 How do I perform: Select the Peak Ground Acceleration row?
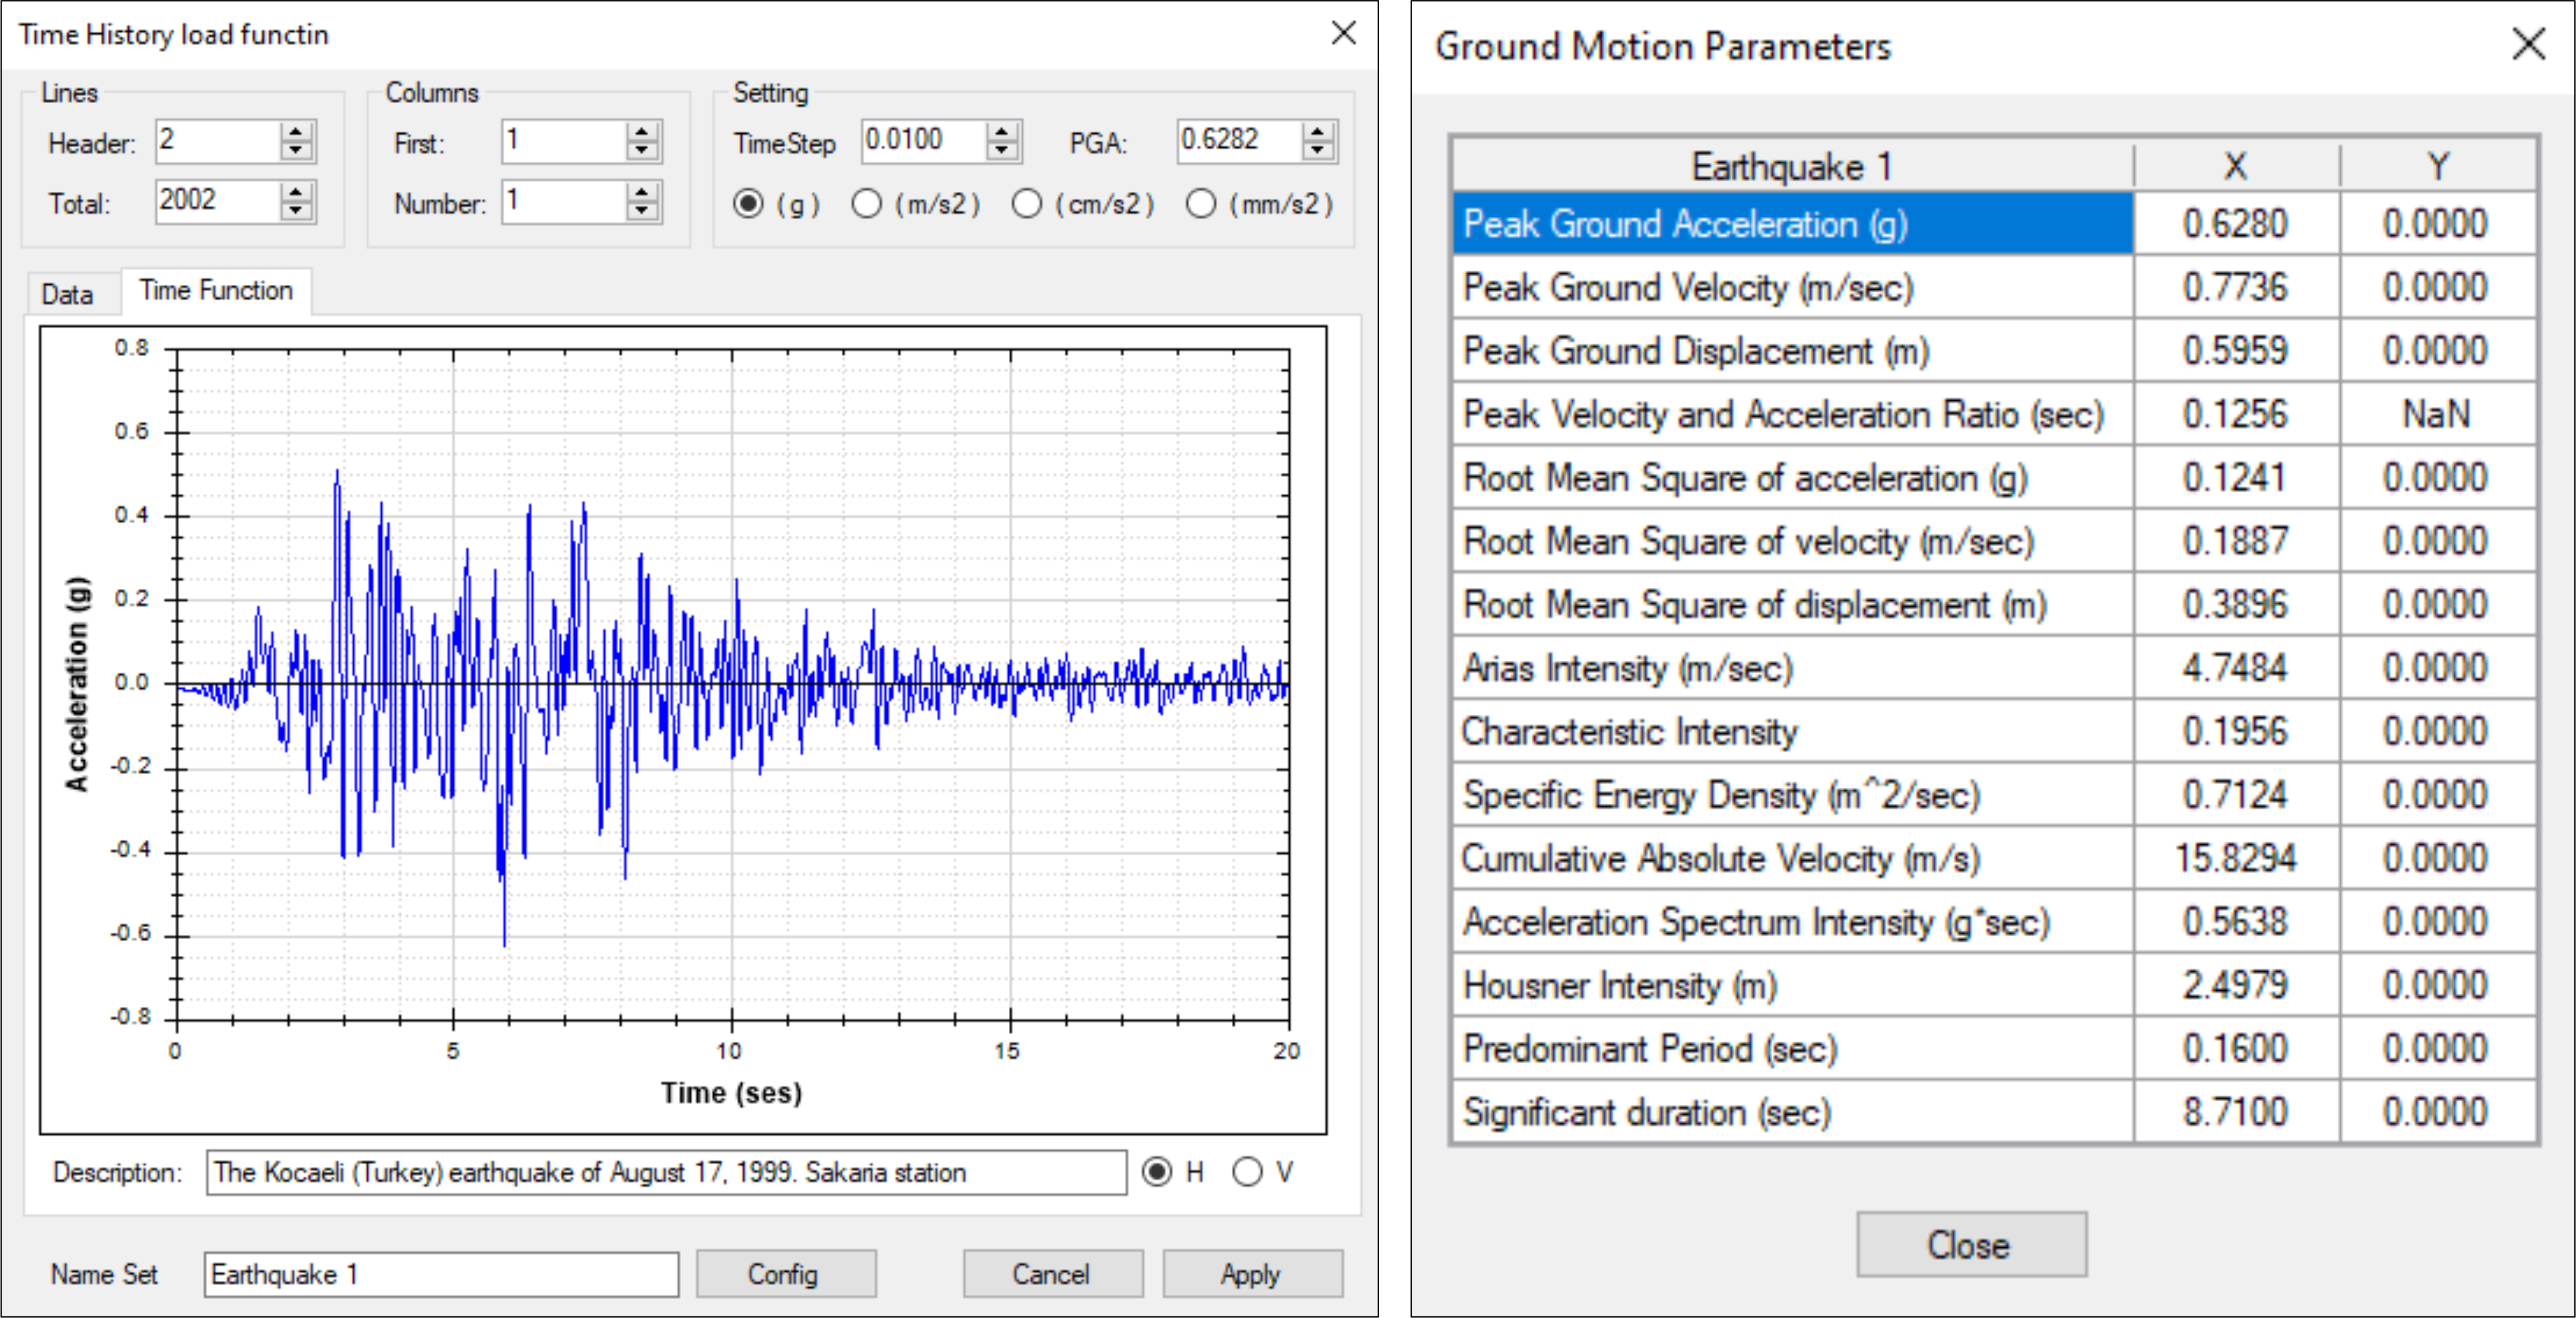point(1994,224)
